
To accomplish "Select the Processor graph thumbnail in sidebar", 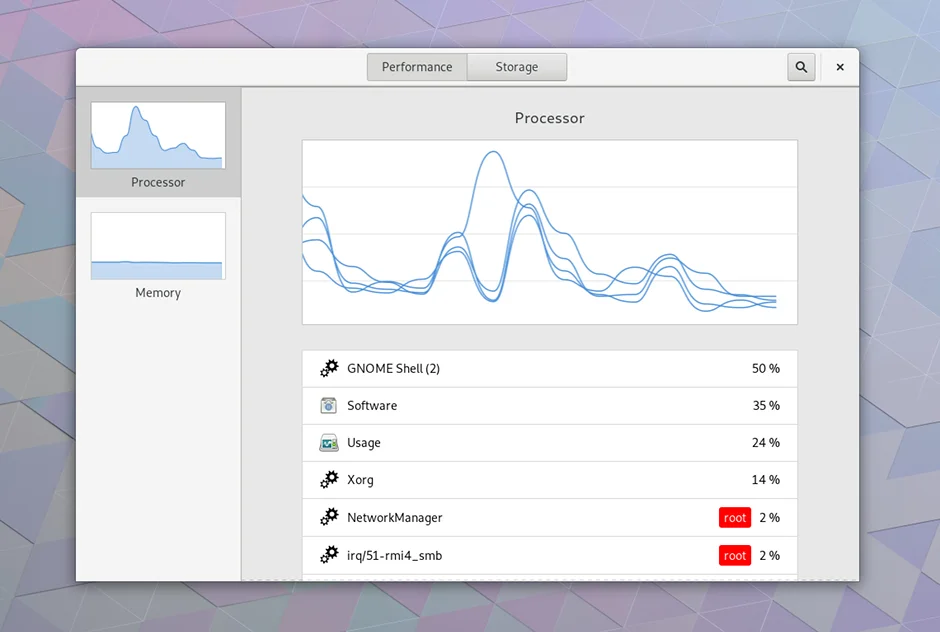I will click(158, 136).
